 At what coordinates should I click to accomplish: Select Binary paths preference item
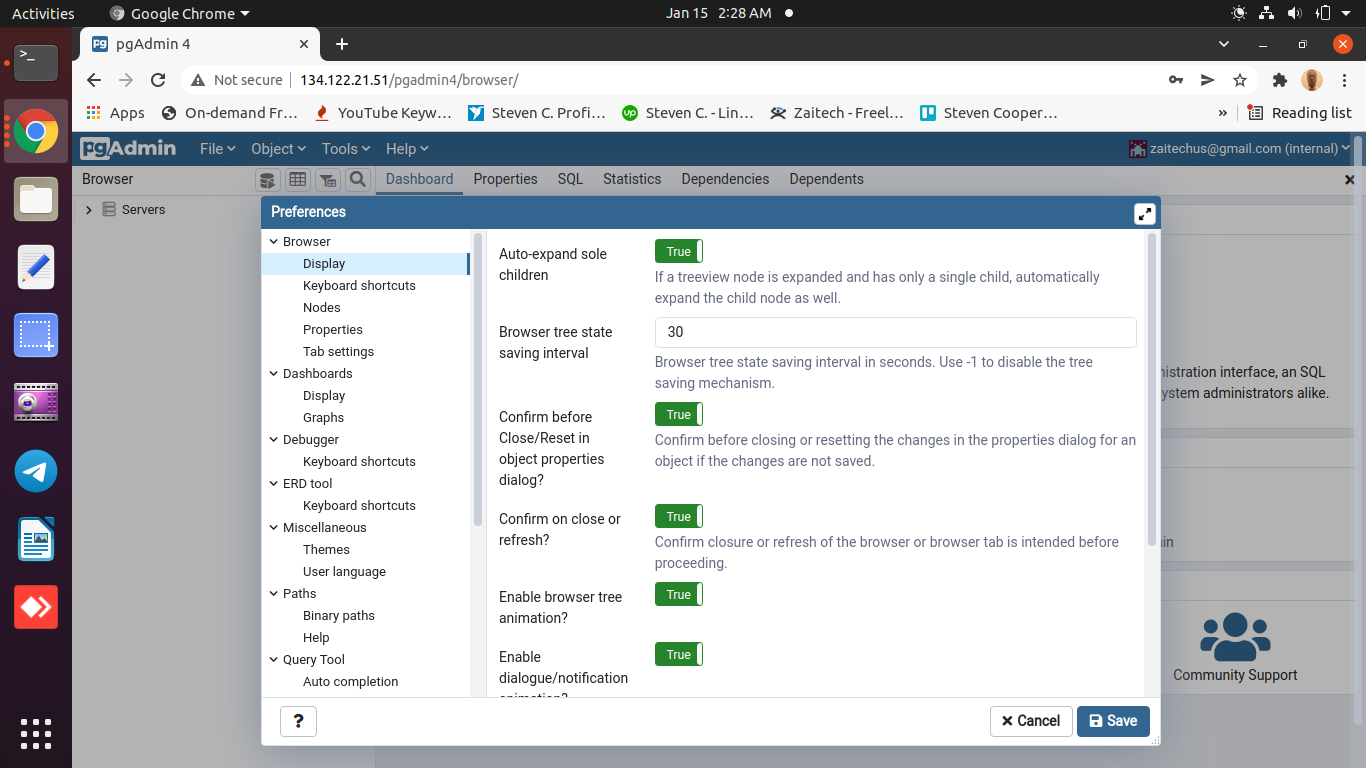click(339, 616)
